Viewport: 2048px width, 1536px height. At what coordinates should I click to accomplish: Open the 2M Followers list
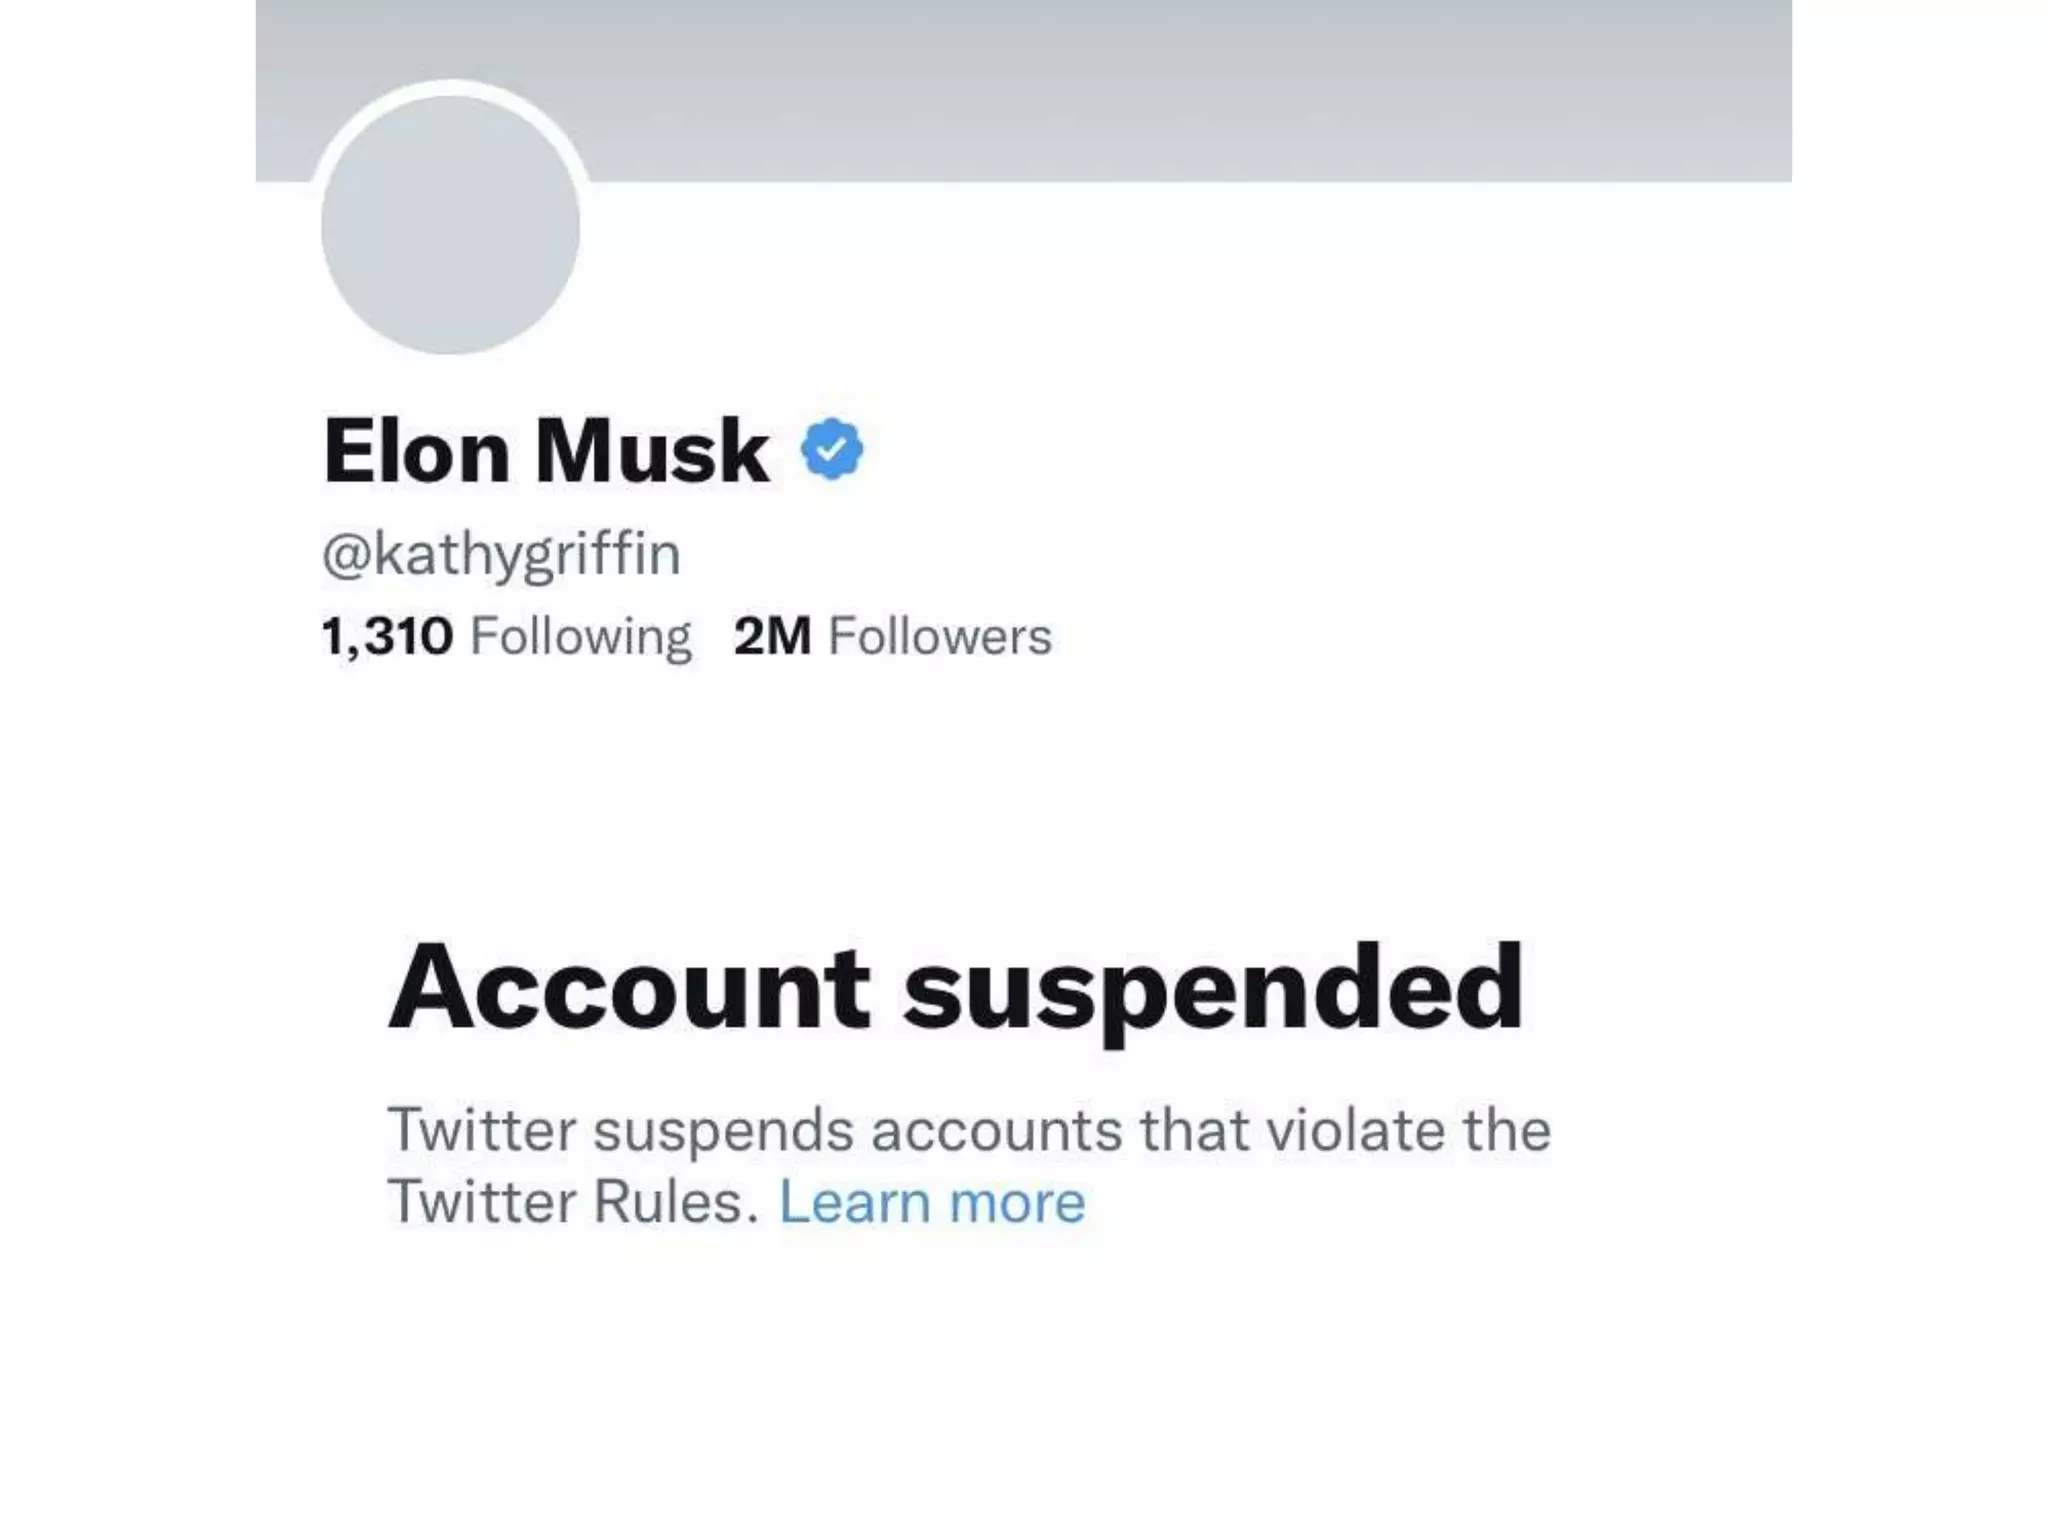tap(892, 636)
